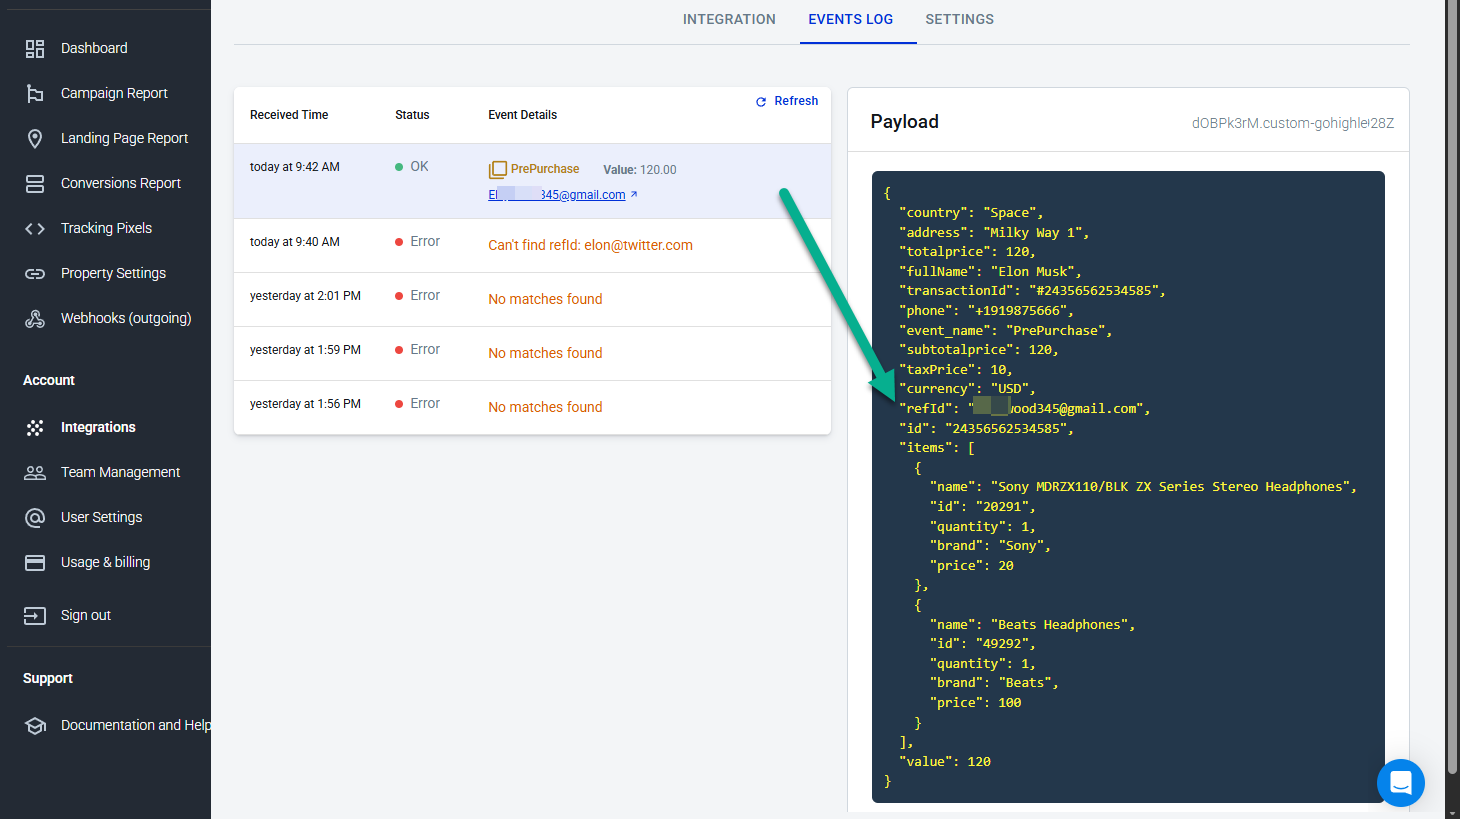Click the Conversions Report stack icon
This screenshot has width=1460, height=819.
[35, 183]
